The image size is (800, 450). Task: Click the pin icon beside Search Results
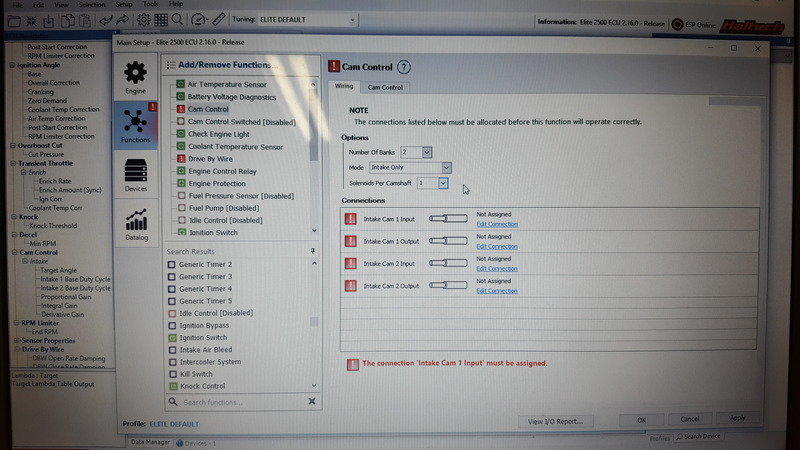click(x=312, y=251)
